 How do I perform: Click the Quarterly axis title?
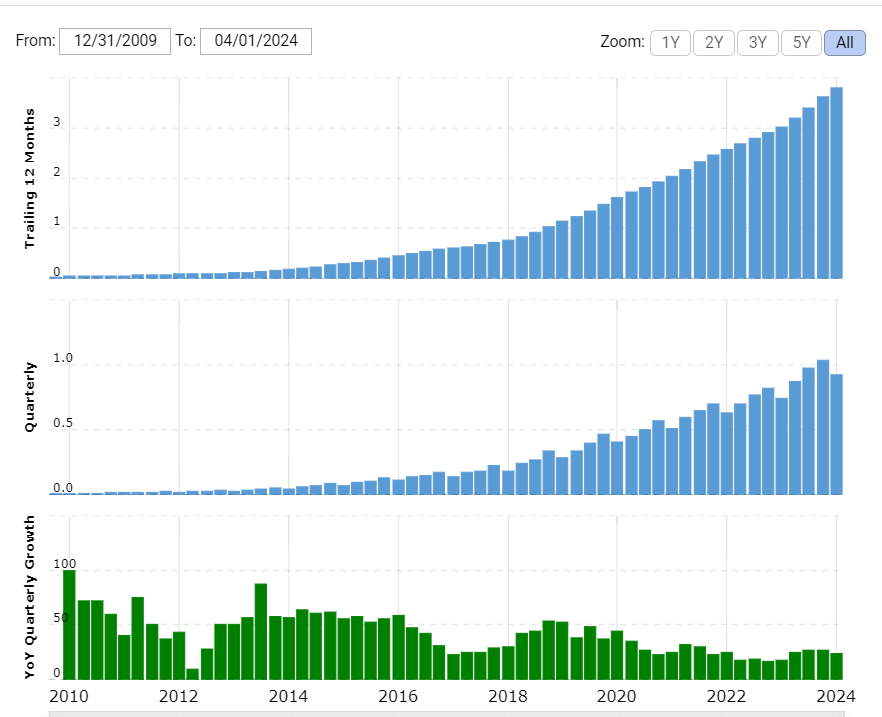[x=29, y=397]
